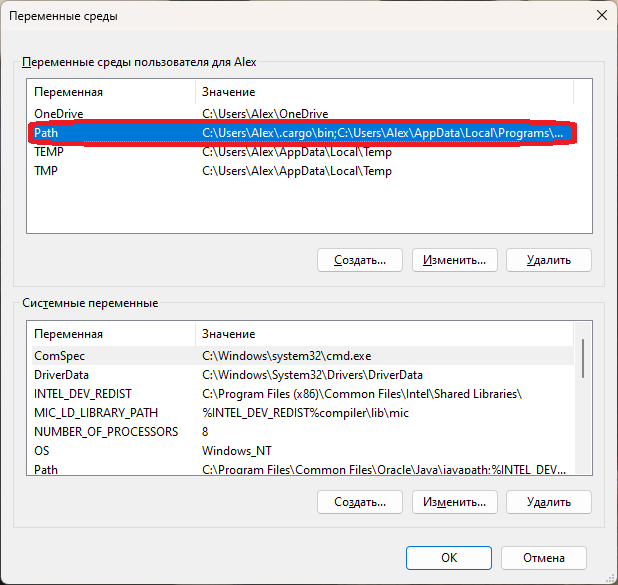The height and width of the screenshot is (585, 618).
Task: Select the ComSpec system variable
Action: coord(302,356)
